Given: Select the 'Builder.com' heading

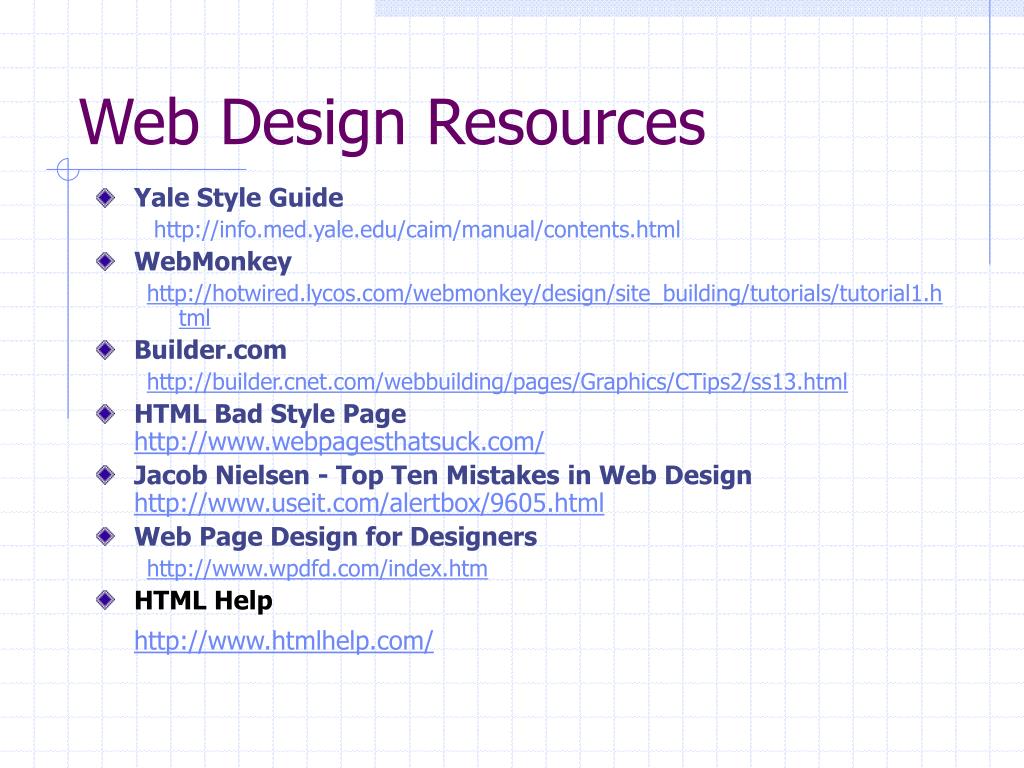Looking at the screenshot, I should (210, 350).
